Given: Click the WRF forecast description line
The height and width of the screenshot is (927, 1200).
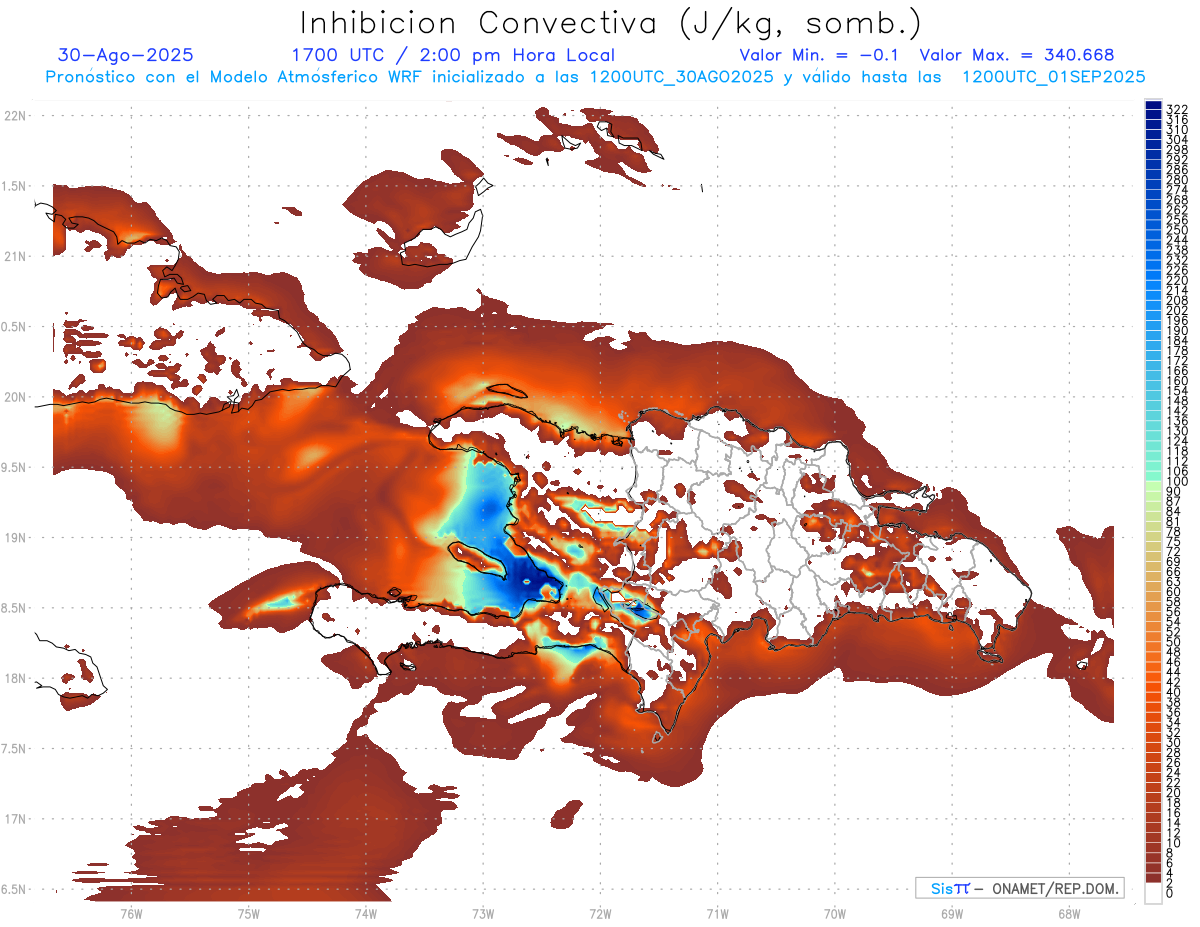Looking at the screenshot, I should click(x=596, y=77).
